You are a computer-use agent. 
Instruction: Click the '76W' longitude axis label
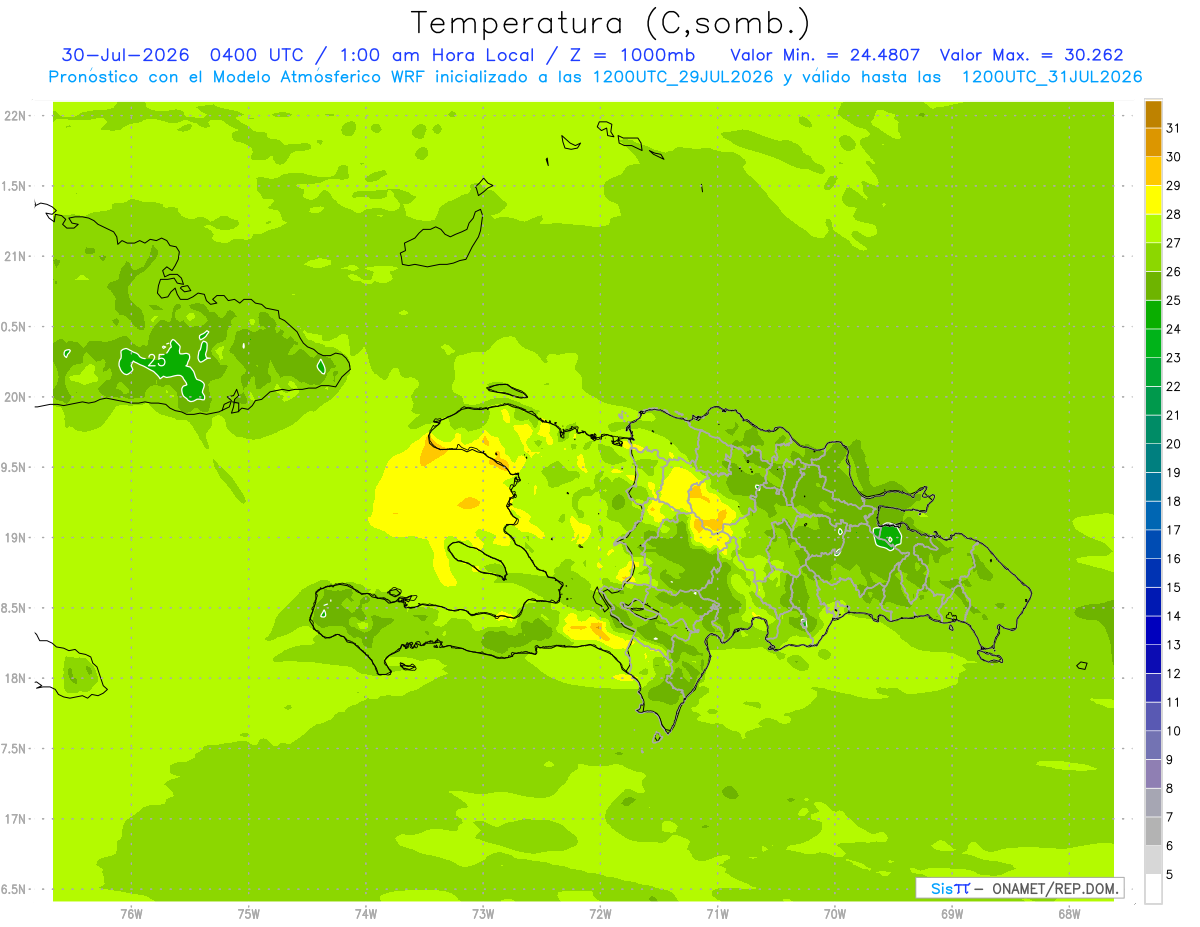[131, 914]
